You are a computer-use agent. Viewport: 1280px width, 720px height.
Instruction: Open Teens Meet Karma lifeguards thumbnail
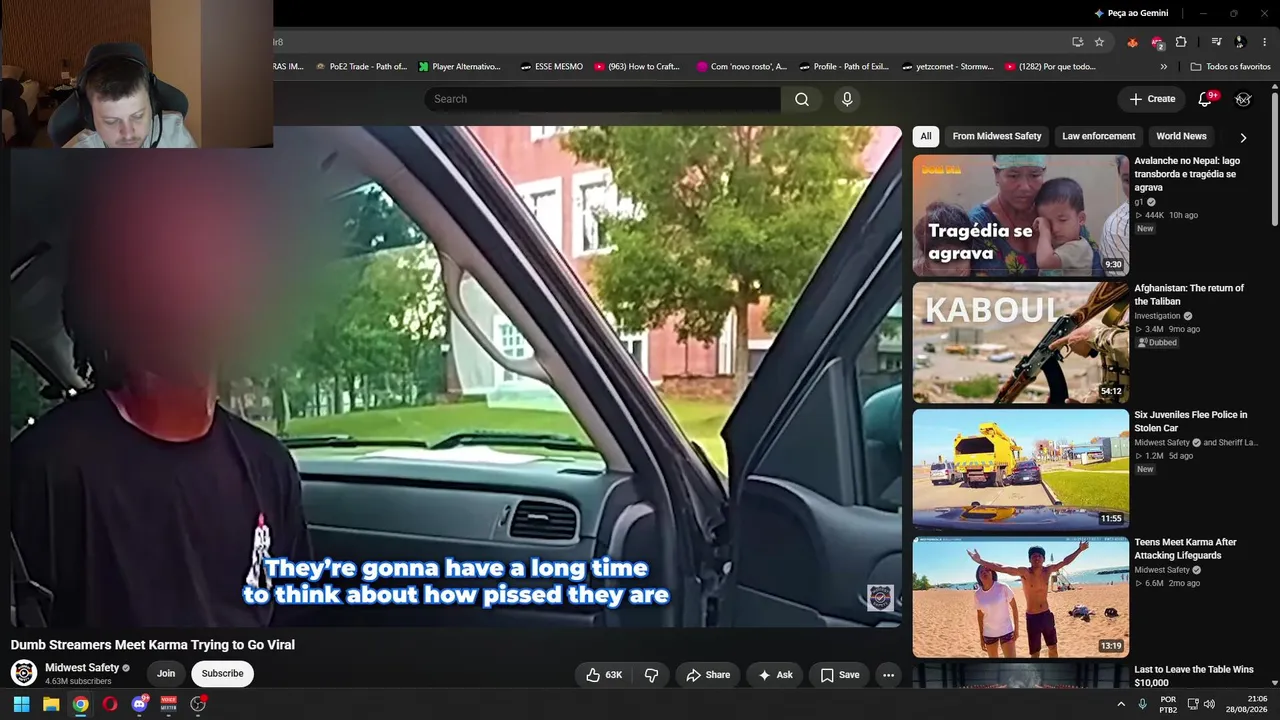(1020, 597)
